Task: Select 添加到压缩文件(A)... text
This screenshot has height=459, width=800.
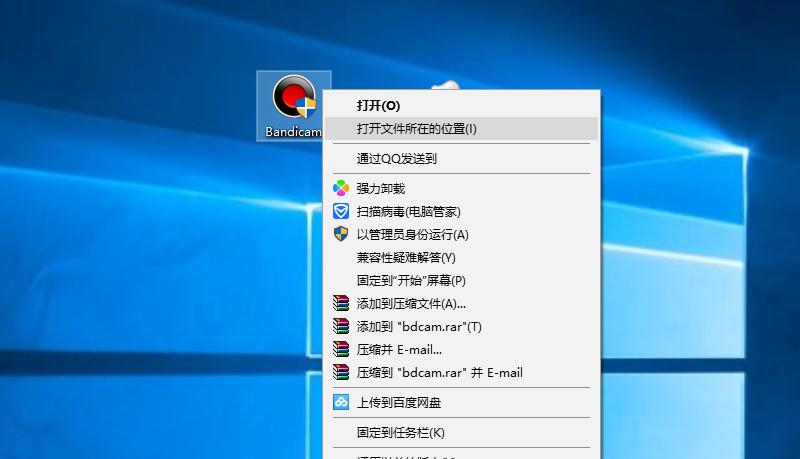Action: [x=411, y=304]
